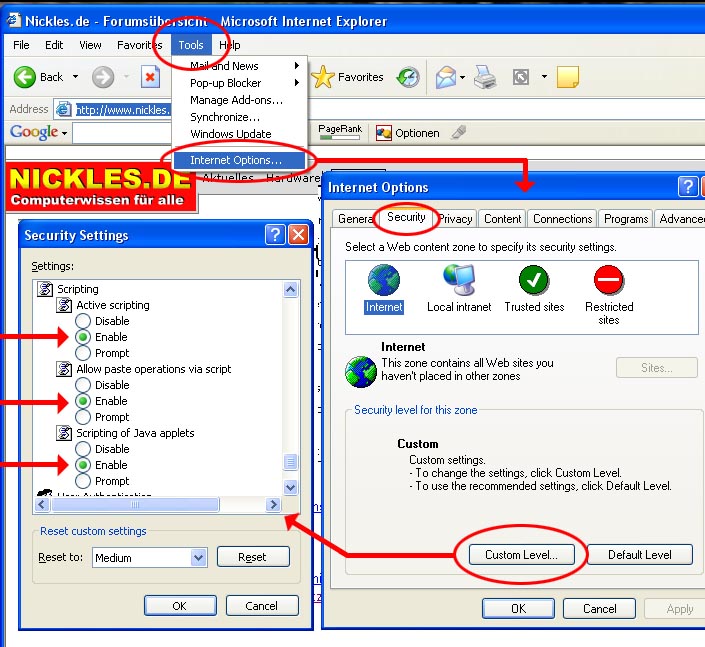Click Cancel in the Internet Options dialog
This screenshot has width=705, height=647.
click(599, 608)
